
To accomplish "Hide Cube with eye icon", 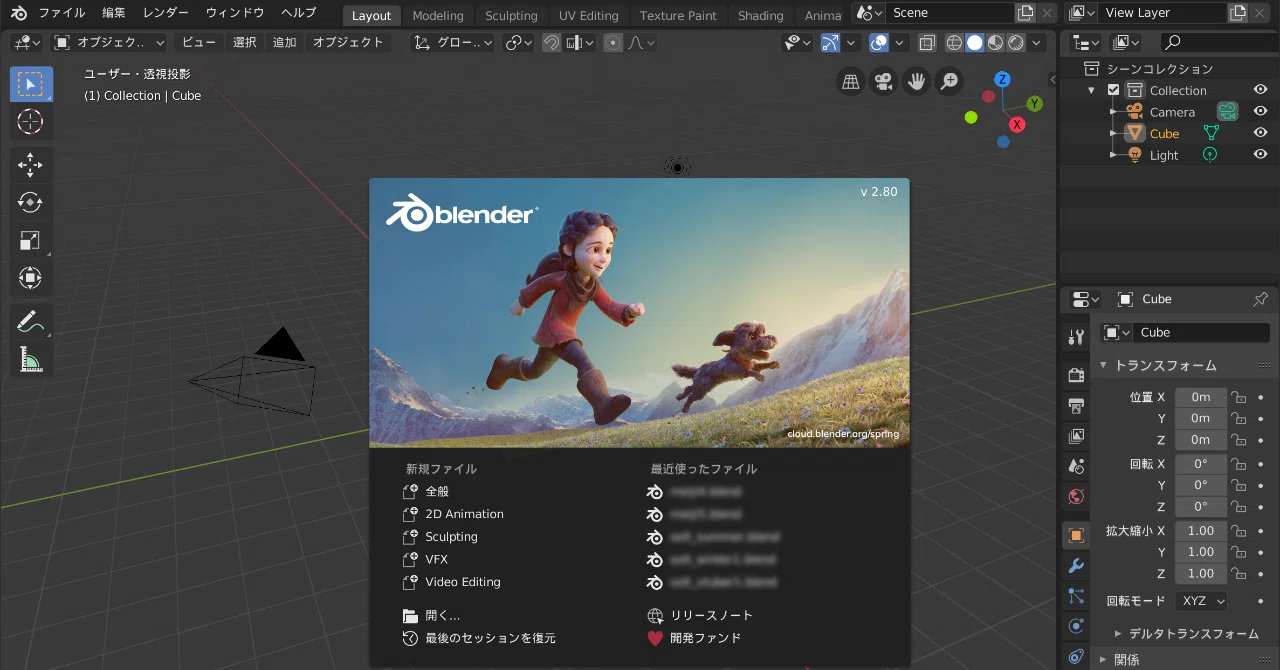I will coord(1260,133).
